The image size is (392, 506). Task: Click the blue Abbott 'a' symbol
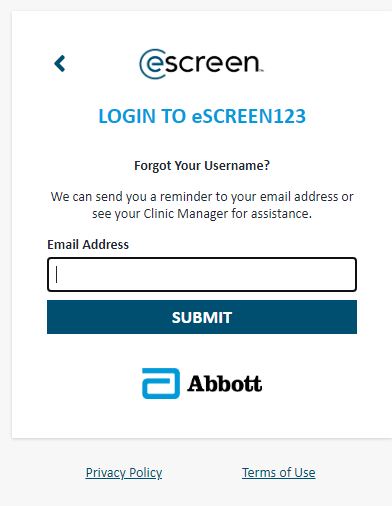[161, 383]
